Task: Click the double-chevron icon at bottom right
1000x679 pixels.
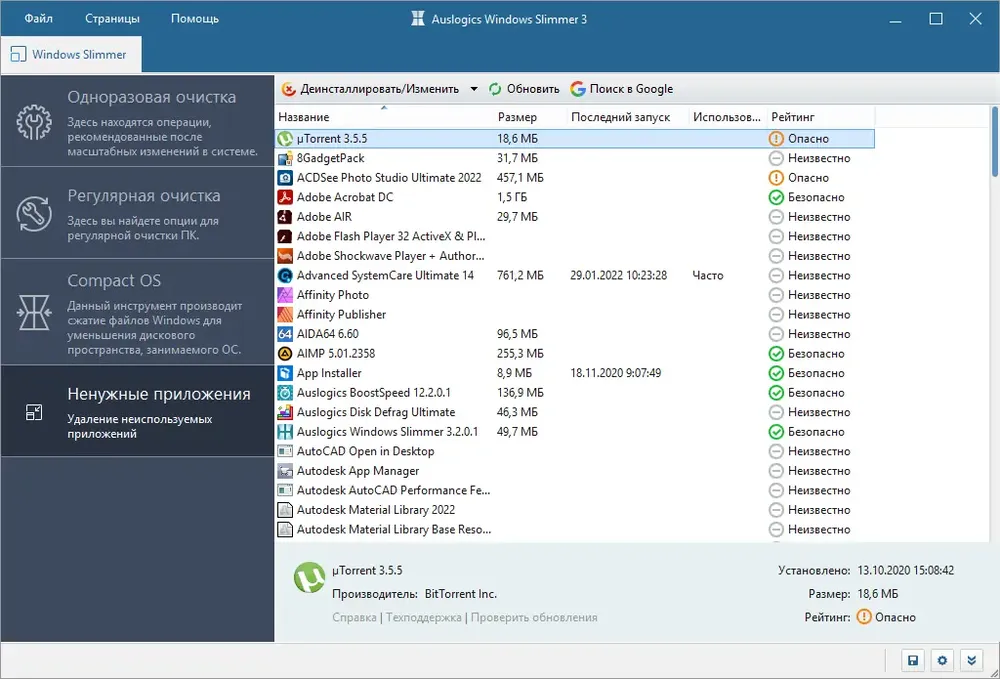Action: 971,661
